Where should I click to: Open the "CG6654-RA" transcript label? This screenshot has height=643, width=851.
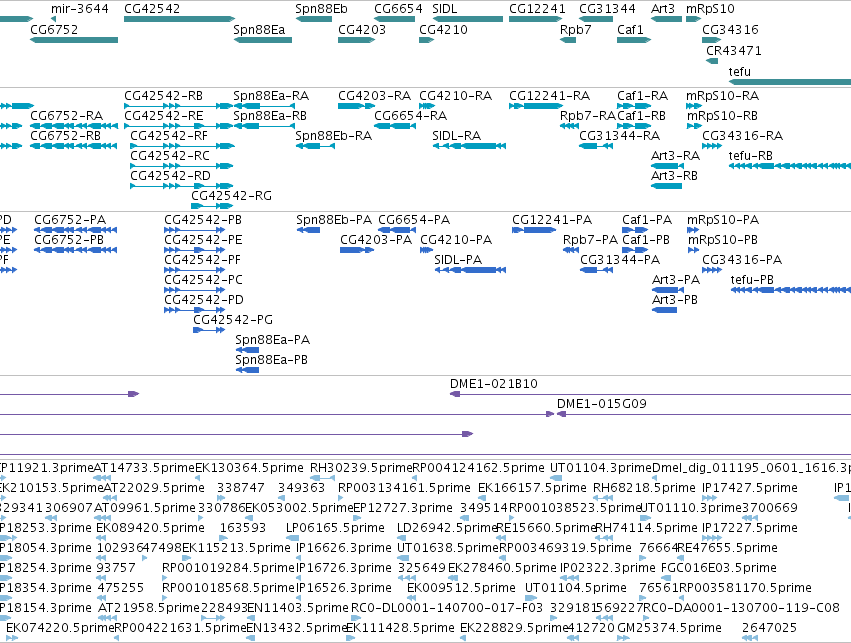click(410, 116)
